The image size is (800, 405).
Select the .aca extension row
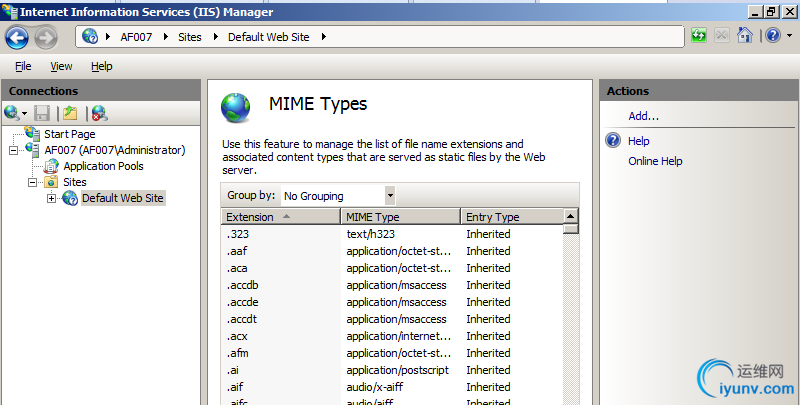(392, 268)
